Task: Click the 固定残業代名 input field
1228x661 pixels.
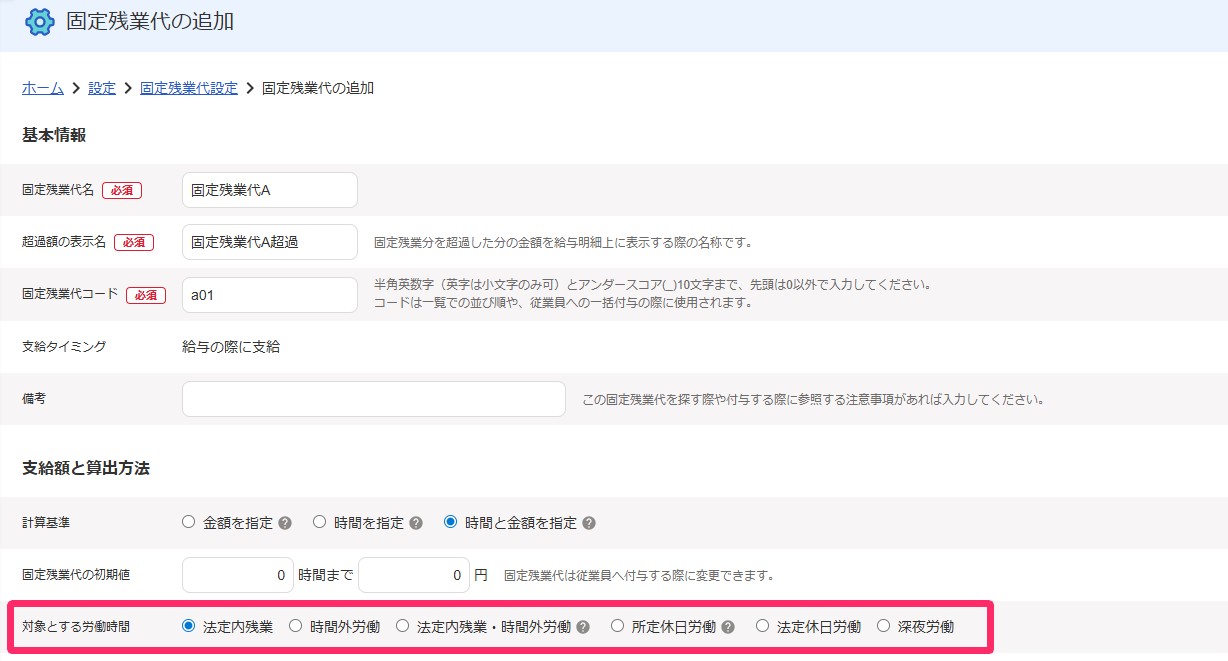Action: [270, 190]
